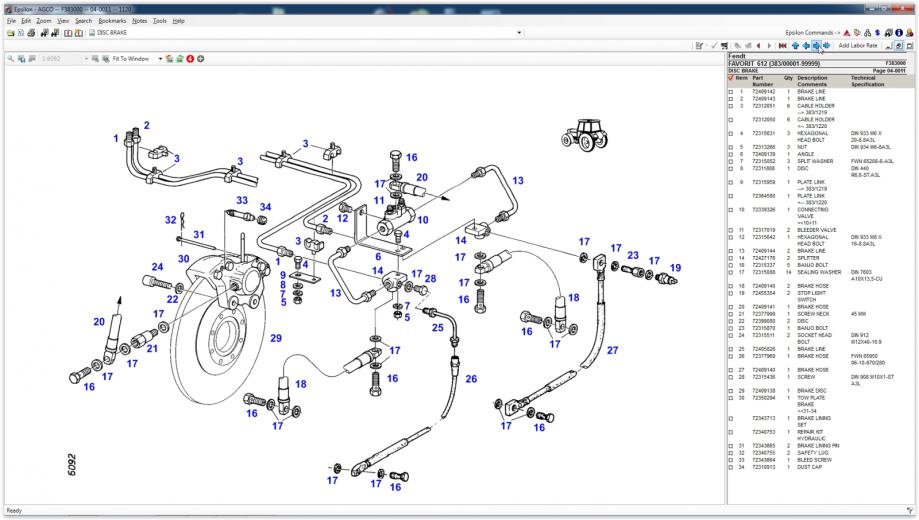Open the Fit To Window zoom dropdown
The height and width of the screenshot is (520, 919).
point(159,59)
